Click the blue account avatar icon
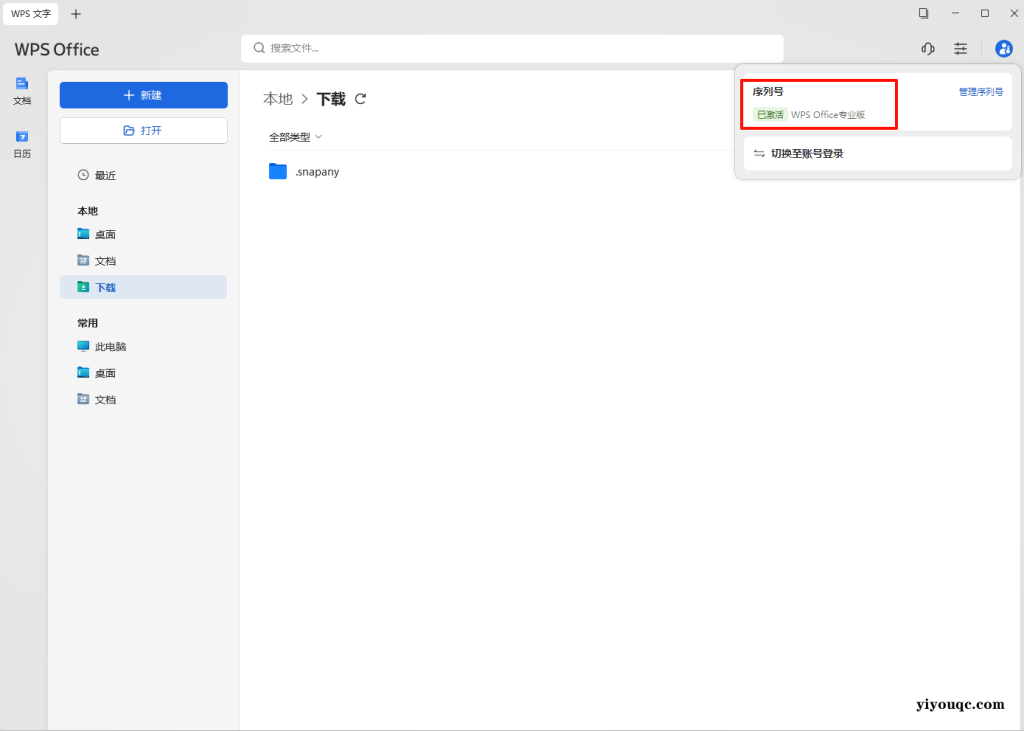Screen dimensions: 1024x731 1003,48
